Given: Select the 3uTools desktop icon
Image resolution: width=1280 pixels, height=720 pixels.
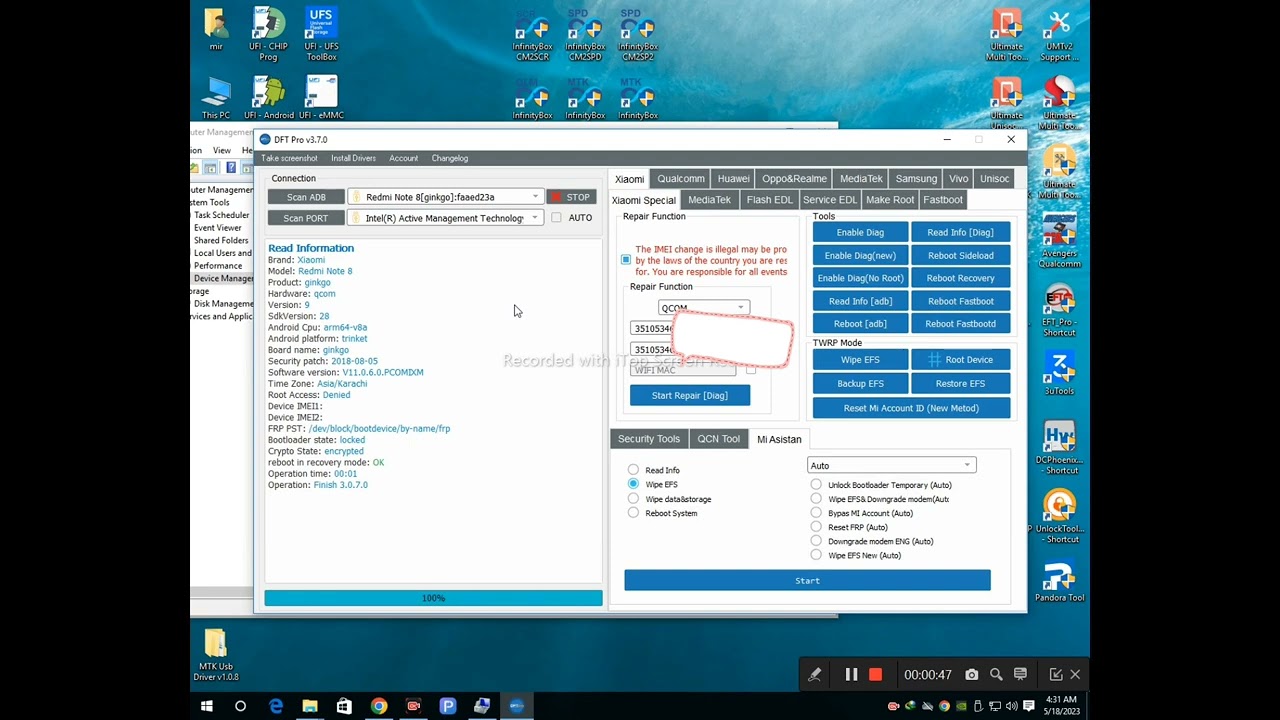Looking at the screenshot, I should point(1059,373).
